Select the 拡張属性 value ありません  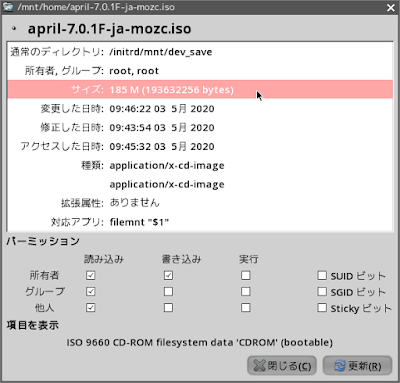click(135, 203)
